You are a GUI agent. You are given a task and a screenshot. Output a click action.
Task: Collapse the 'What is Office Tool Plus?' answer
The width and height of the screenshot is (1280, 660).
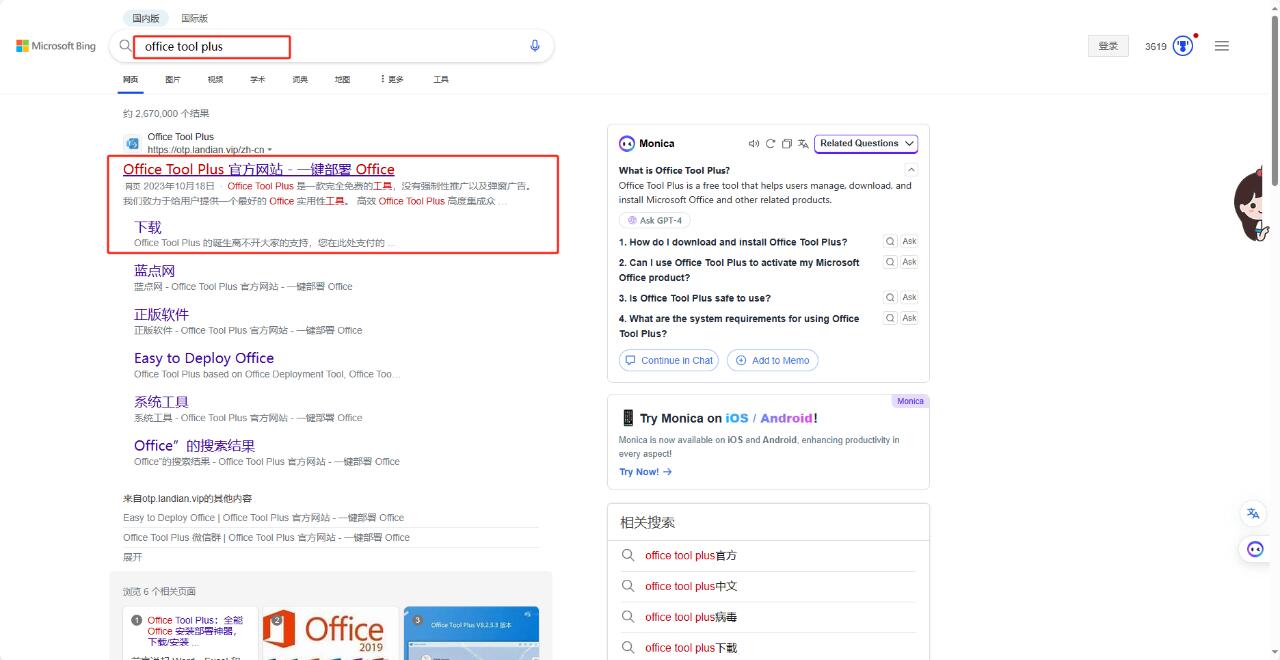910,171
